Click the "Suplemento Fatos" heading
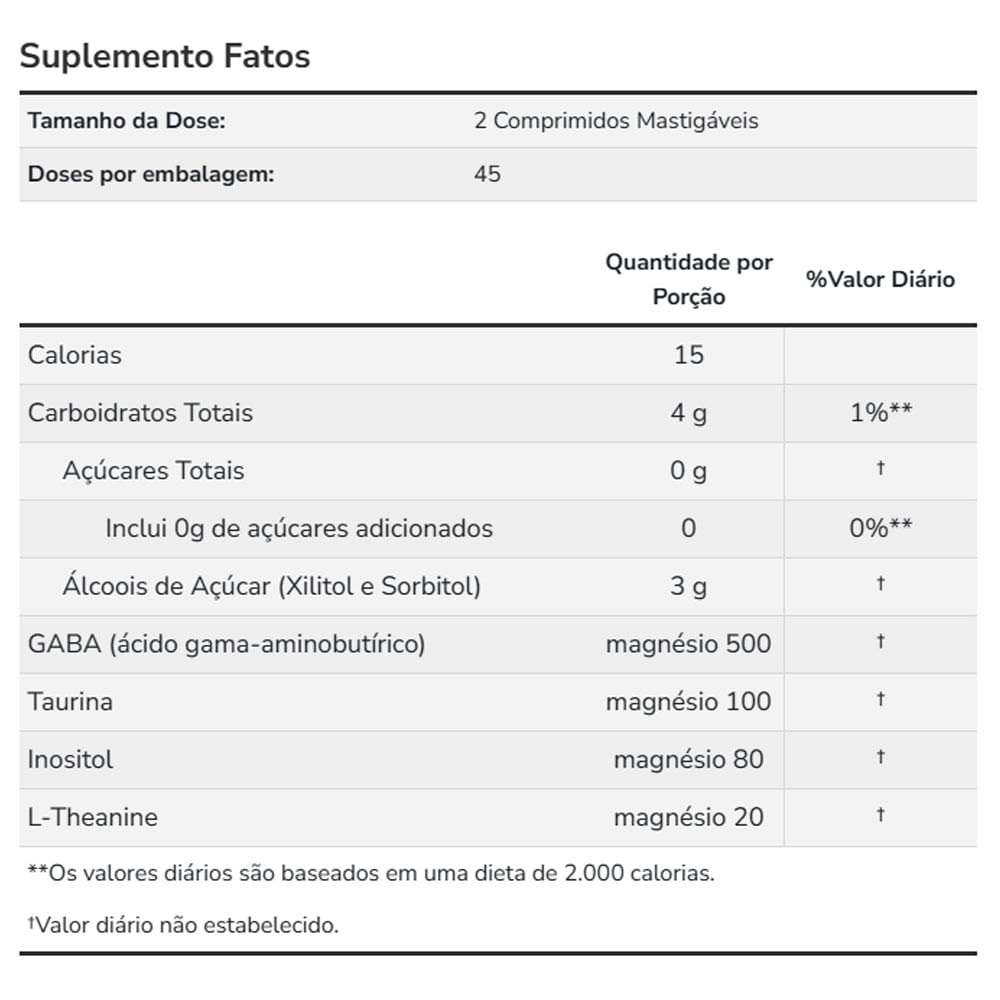The height and width of the screenshot is (1000, 1000). point(165,56)
